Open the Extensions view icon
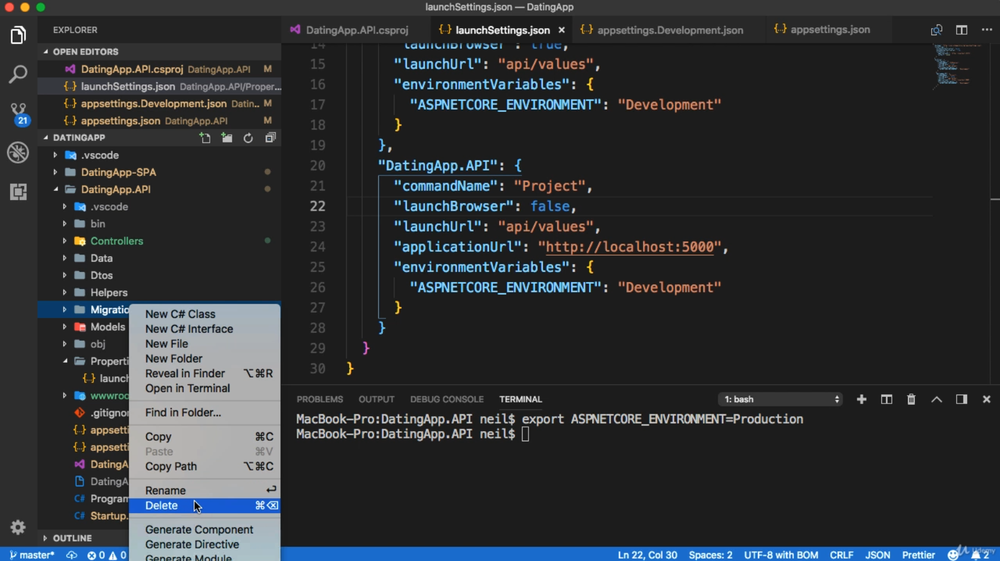 [x=18, y=191]
